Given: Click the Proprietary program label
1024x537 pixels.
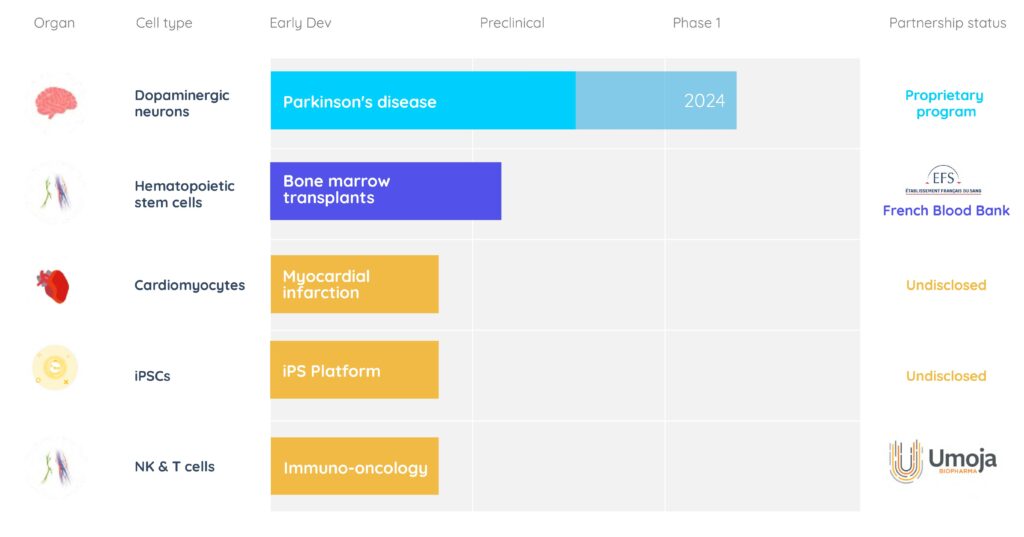Looking at the screenshot, I should coord(944,103).
